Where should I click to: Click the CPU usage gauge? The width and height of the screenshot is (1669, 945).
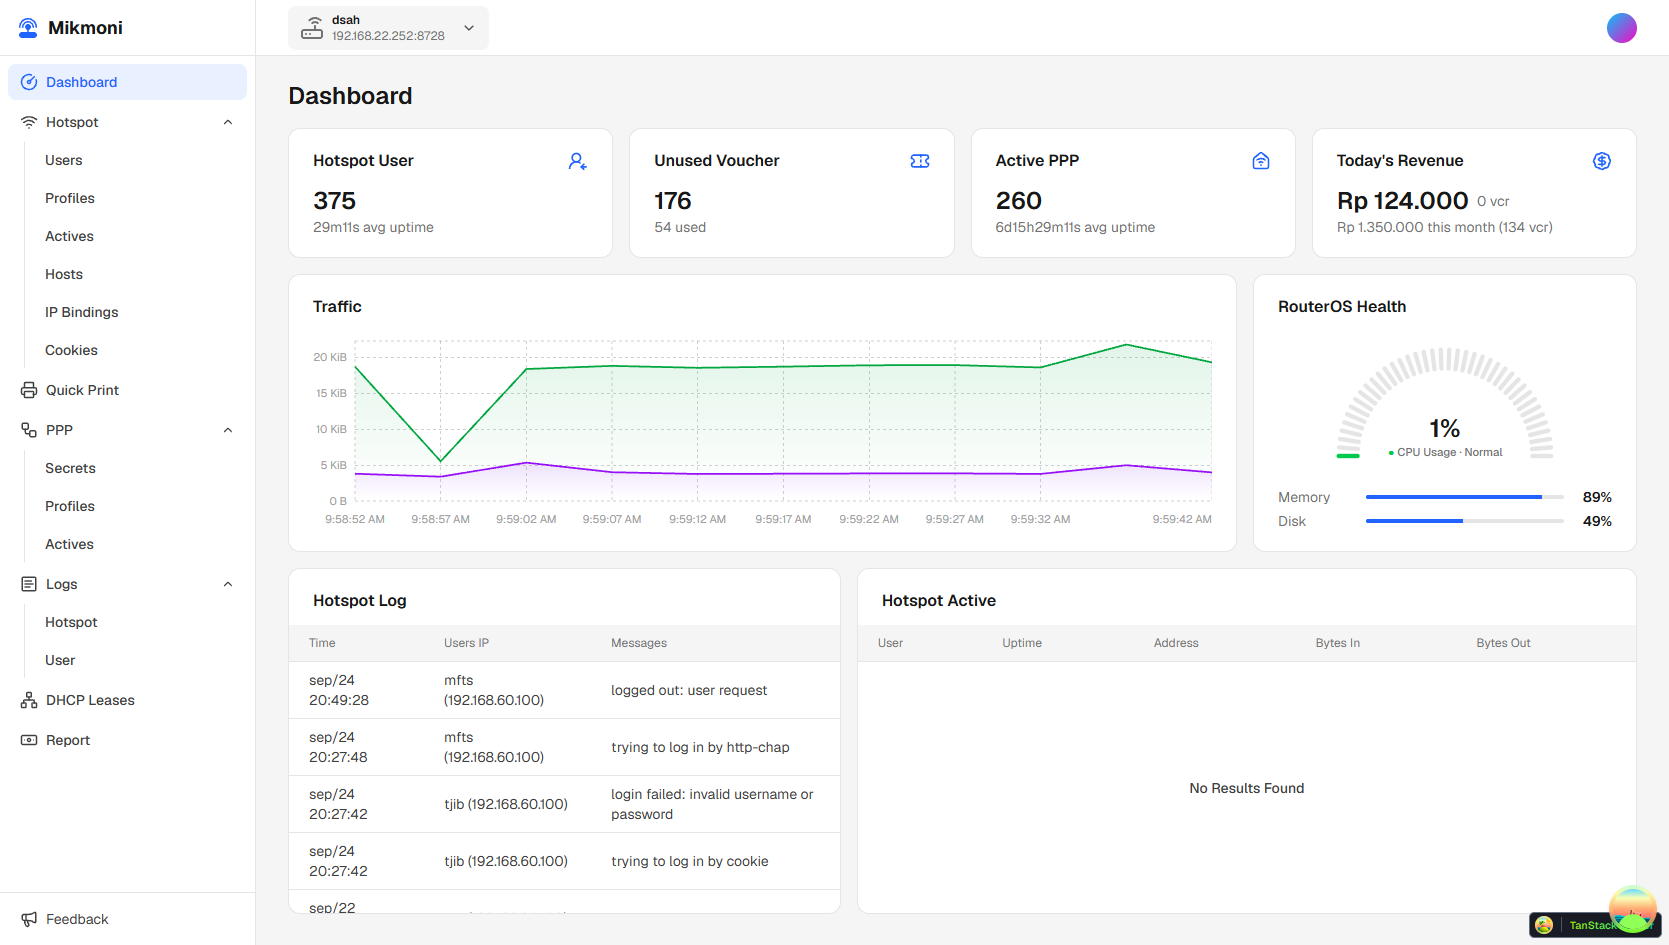[1444, 403]
